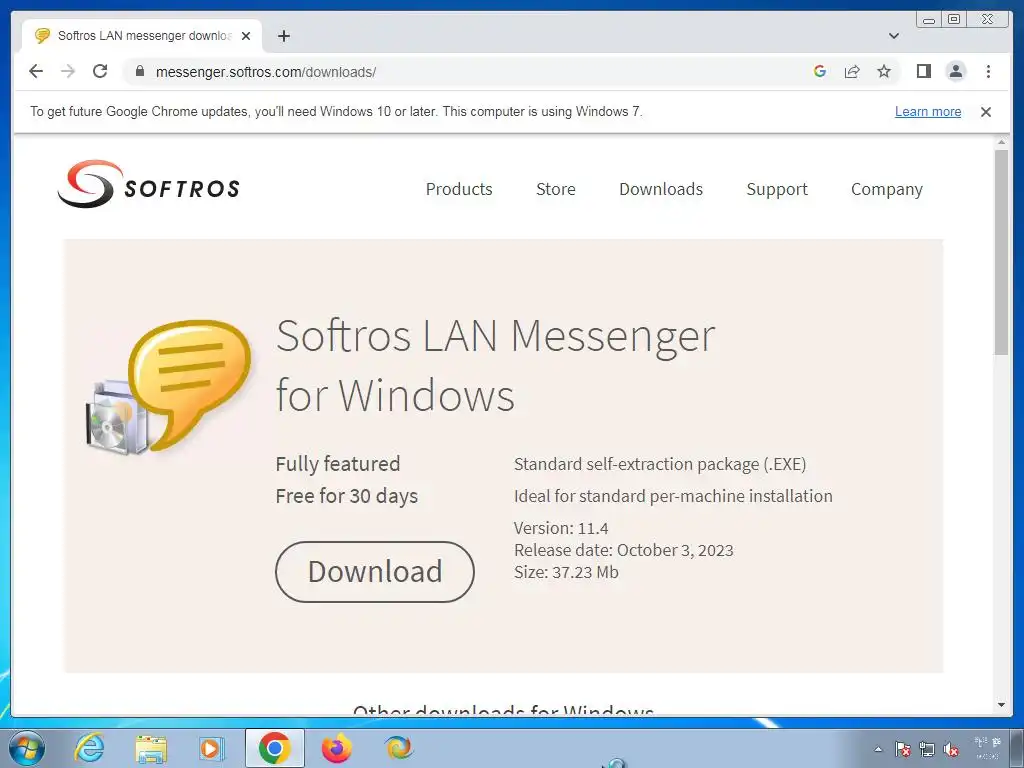Click 'Ideal for standard per-machine installation' text
This screenshot has width=1024, height=768.
673,496
